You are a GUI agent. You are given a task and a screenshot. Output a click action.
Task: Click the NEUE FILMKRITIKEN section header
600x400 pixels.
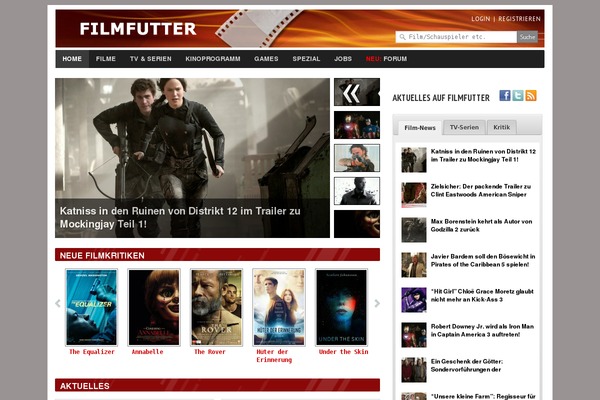(x=217, y=255)
